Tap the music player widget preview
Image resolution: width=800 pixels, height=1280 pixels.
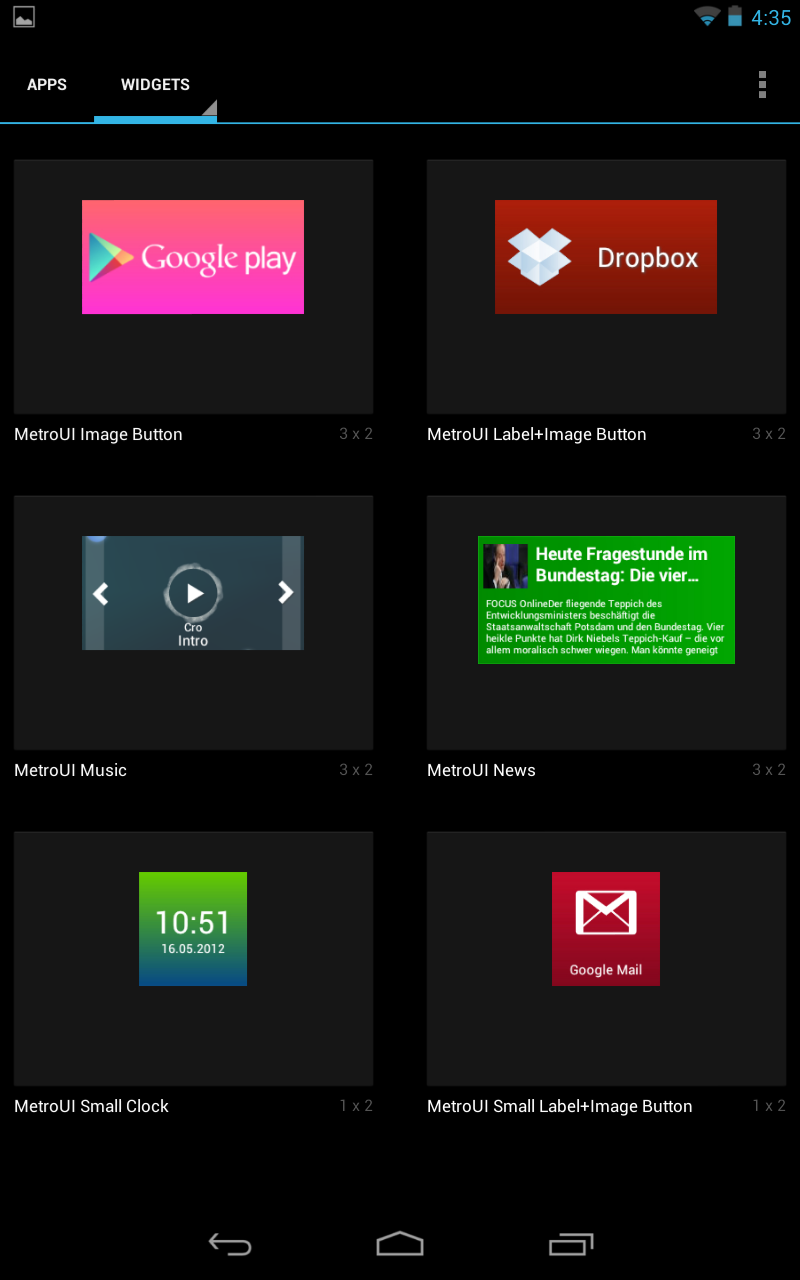(x=193, y=593)
